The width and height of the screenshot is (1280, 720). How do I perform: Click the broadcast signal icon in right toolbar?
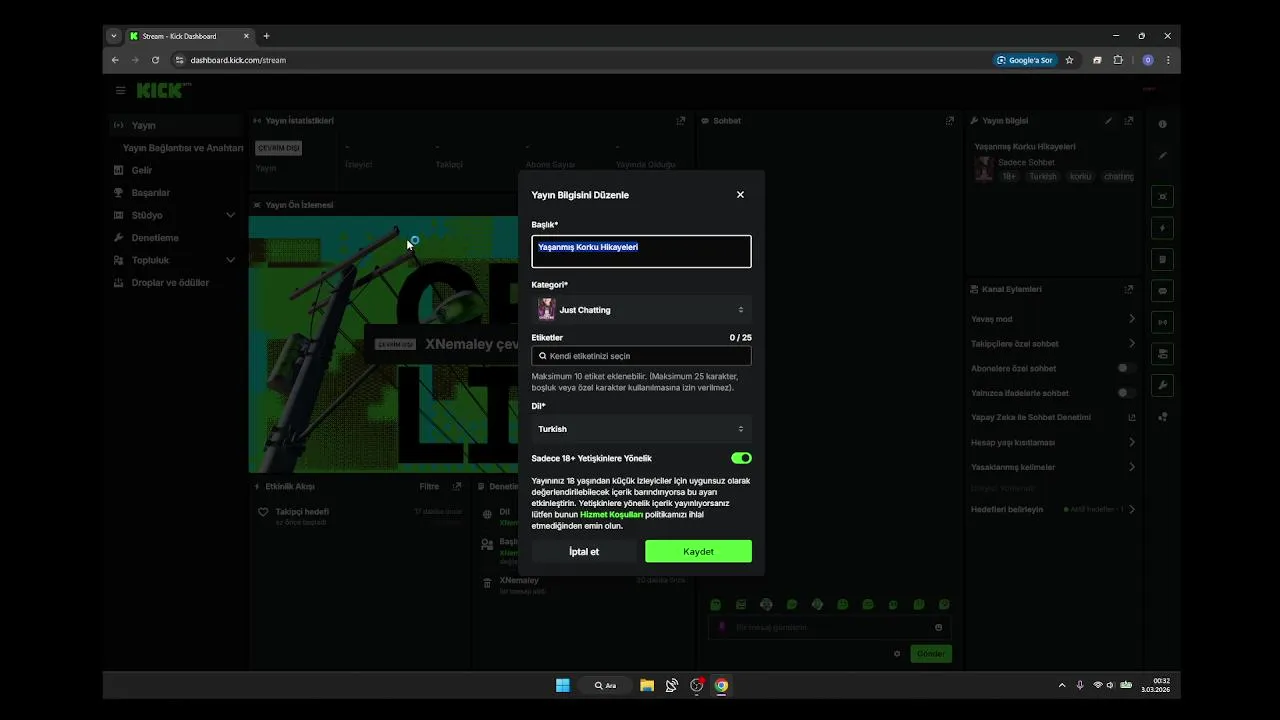pyautogui.click(x=1162, y=323)
